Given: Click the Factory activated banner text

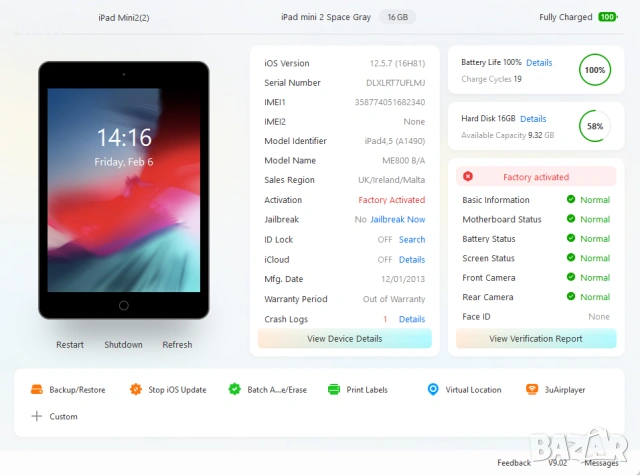Looking at the screenshot, I should pyautogui.click(x=536, y=177).
